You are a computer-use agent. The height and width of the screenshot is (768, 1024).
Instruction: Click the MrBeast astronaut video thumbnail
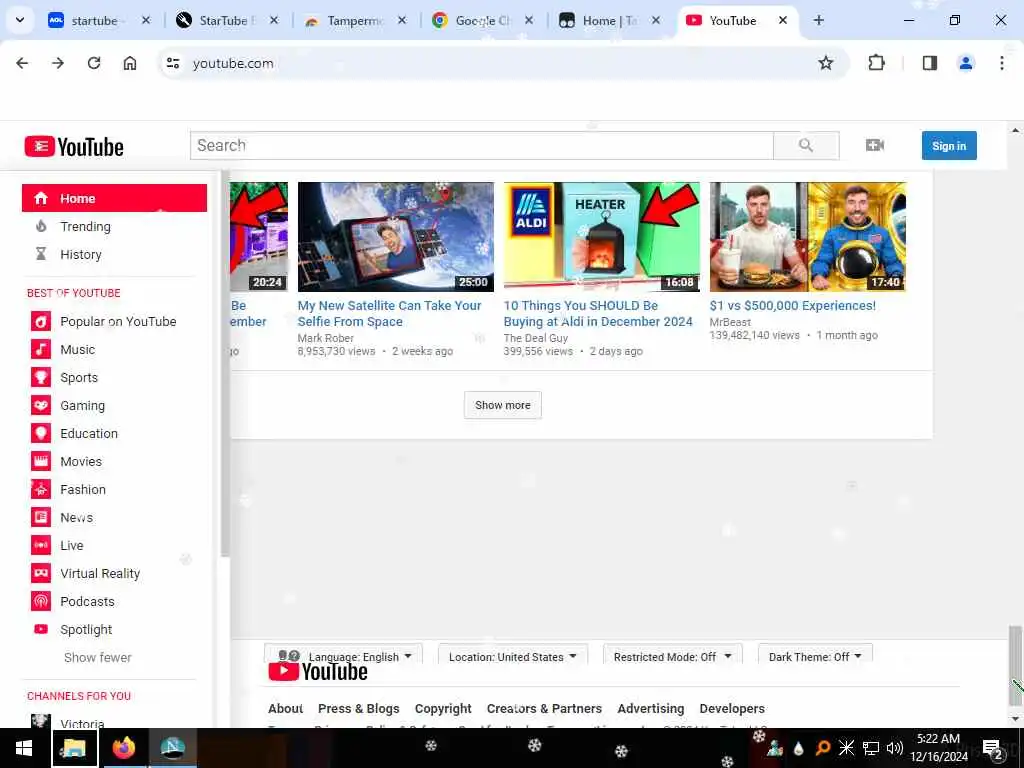point(808,237)
